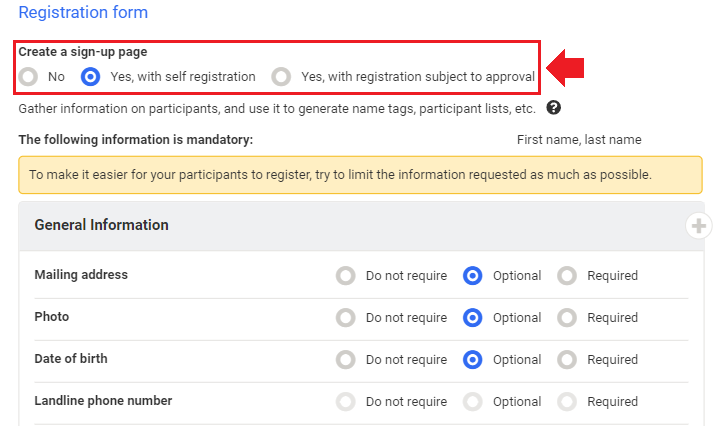Set Mailing address to 'Do not require'
This screenshot has height=426, width=714.
click(346, 276)
